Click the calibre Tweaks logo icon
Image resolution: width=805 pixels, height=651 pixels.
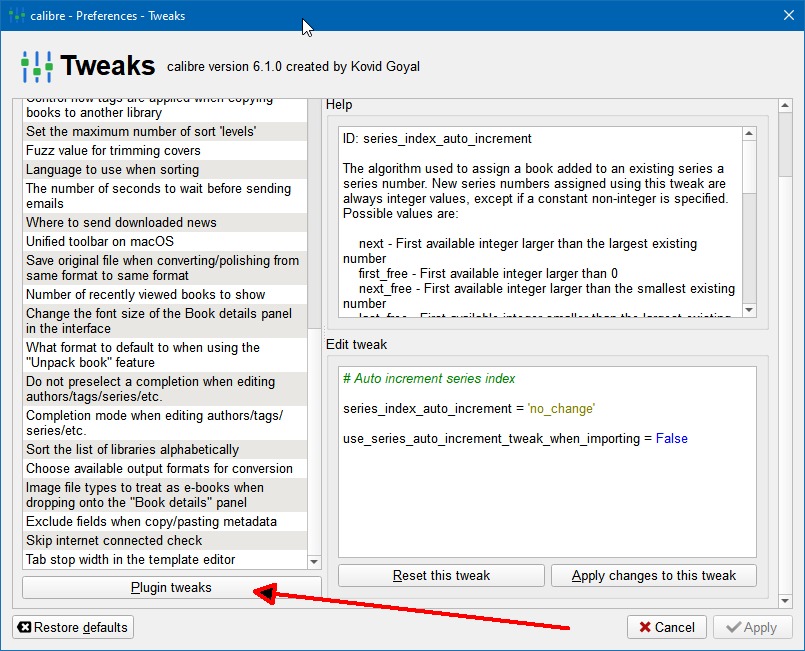coord(37,66)
